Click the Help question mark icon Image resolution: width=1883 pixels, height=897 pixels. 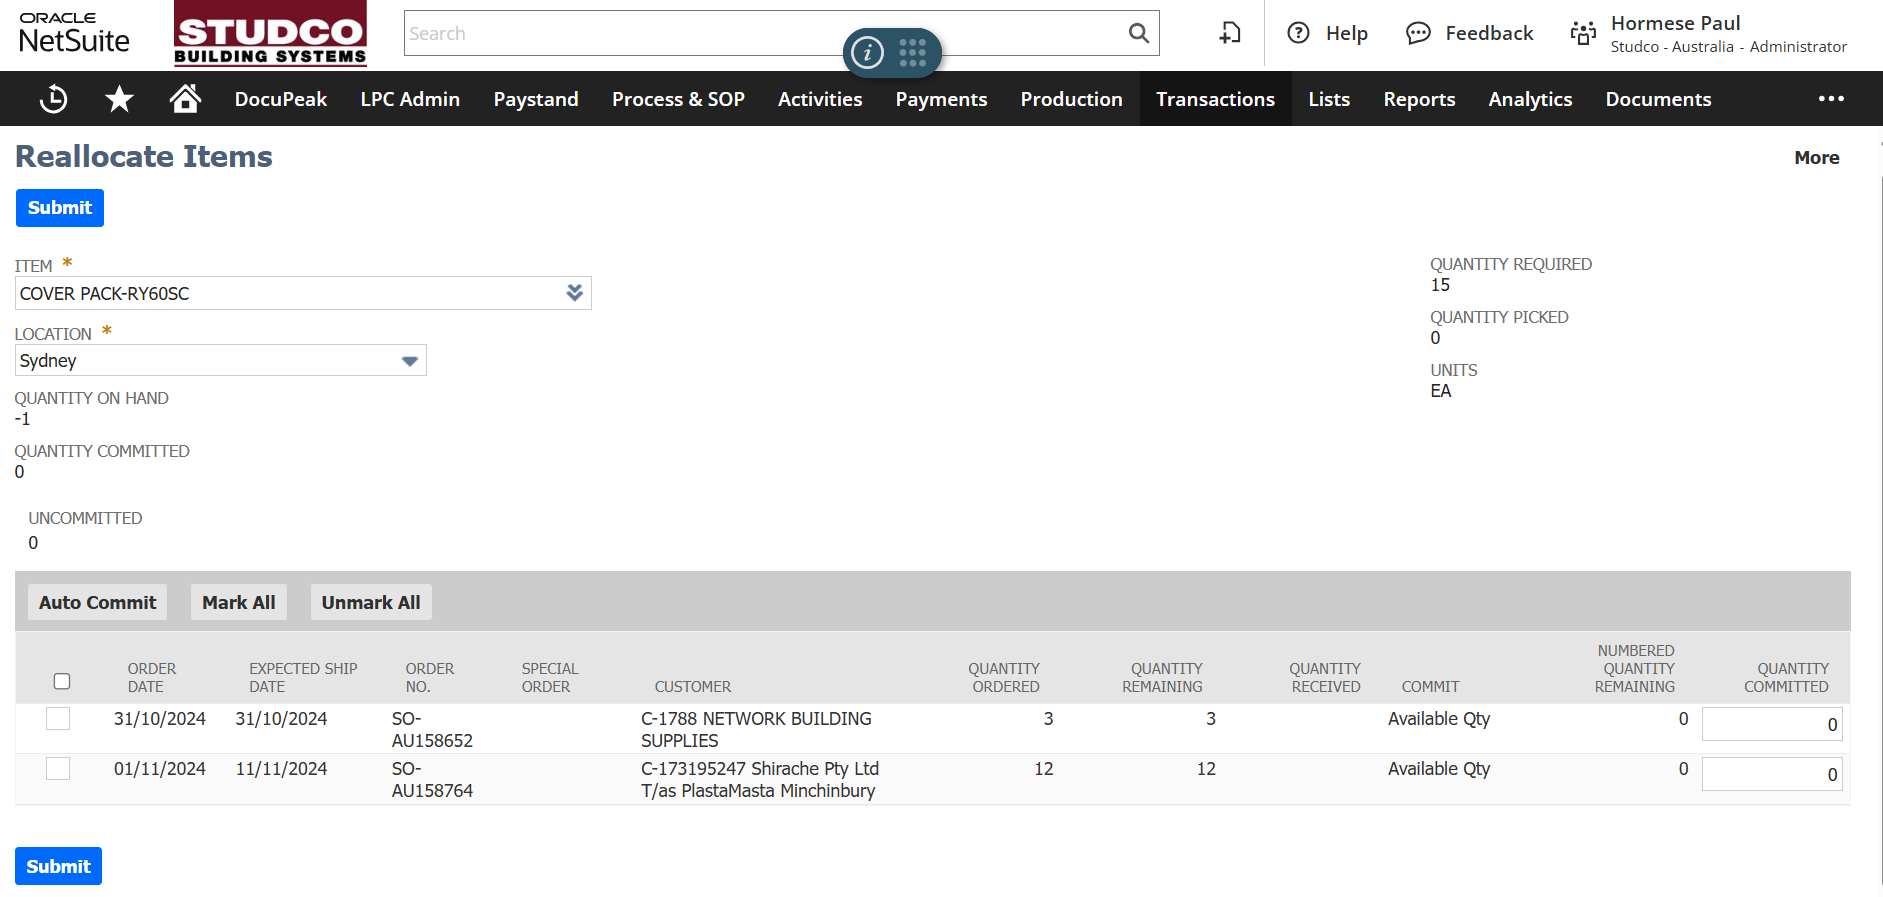1298,33
